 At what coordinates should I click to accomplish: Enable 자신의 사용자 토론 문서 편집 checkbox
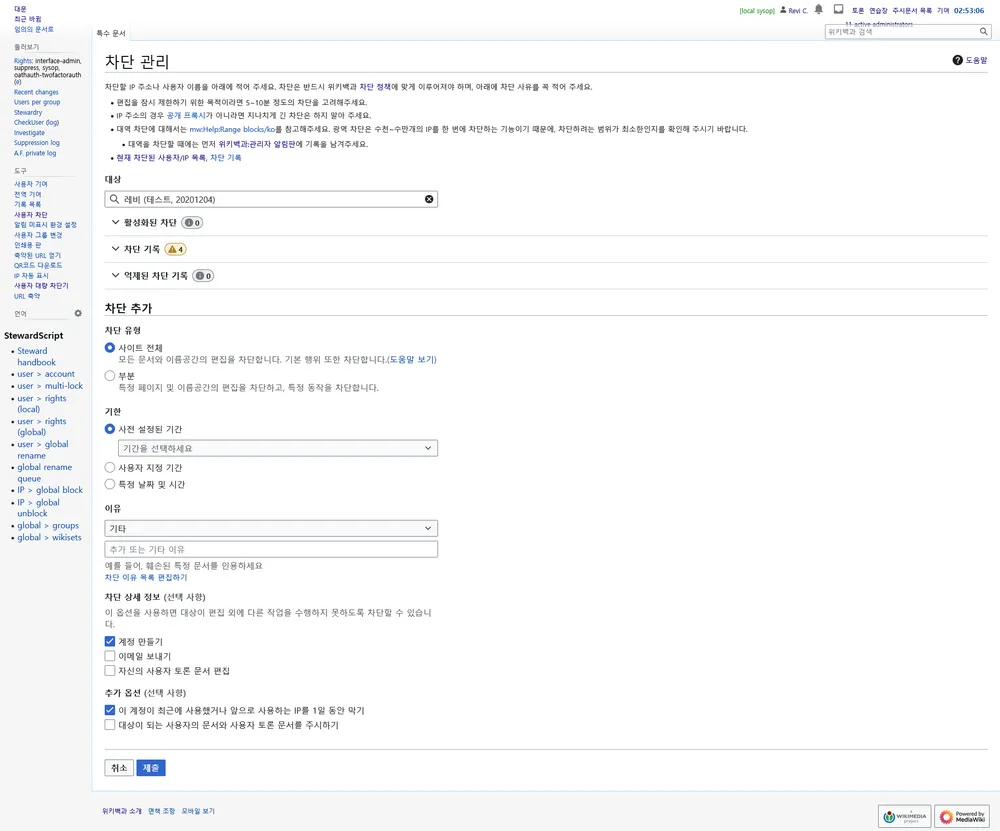point(110,670)
